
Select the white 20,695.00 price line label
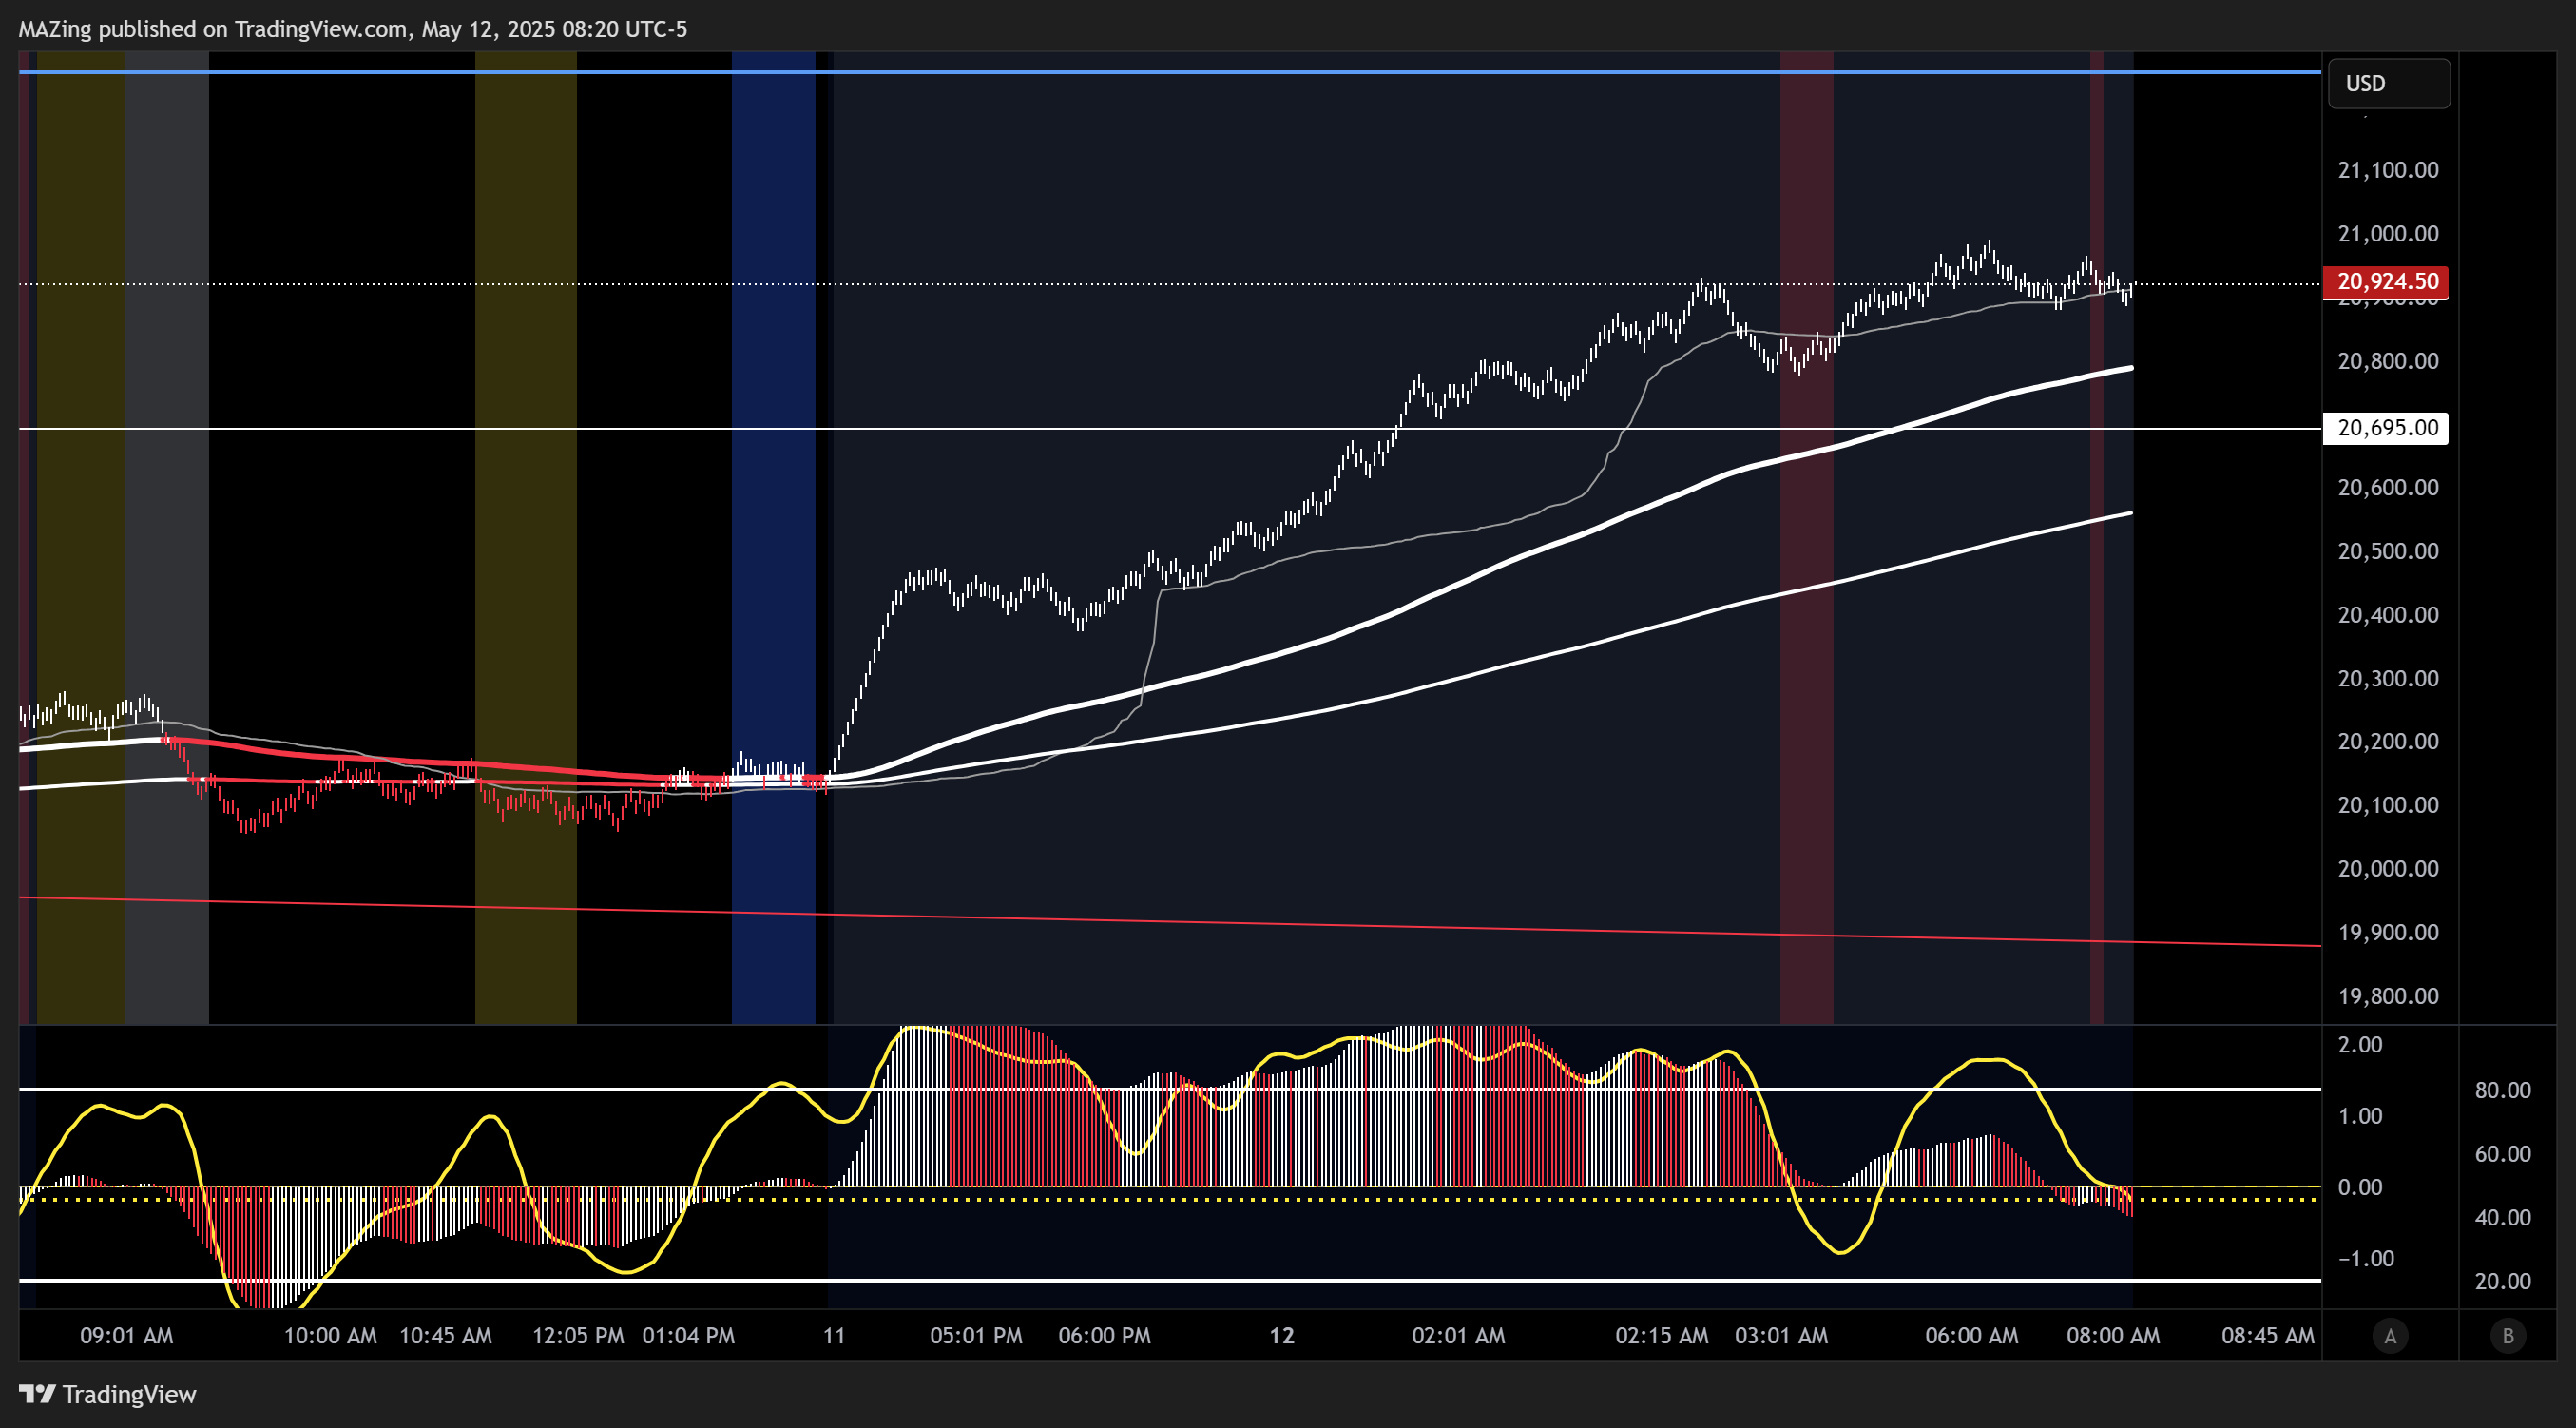(x=2385, y=428)
